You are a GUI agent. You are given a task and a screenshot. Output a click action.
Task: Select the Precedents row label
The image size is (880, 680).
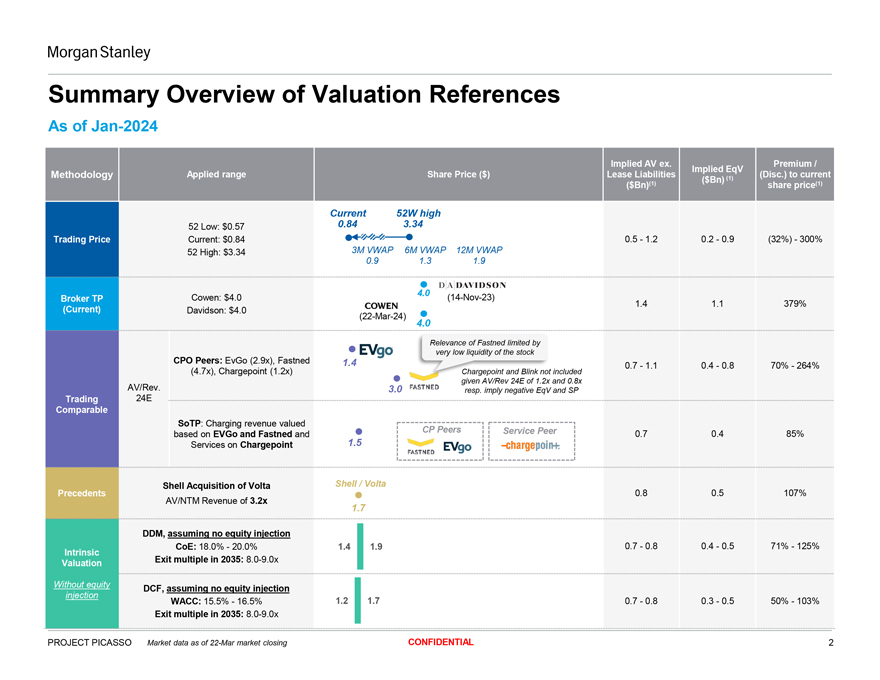(82, 492)
